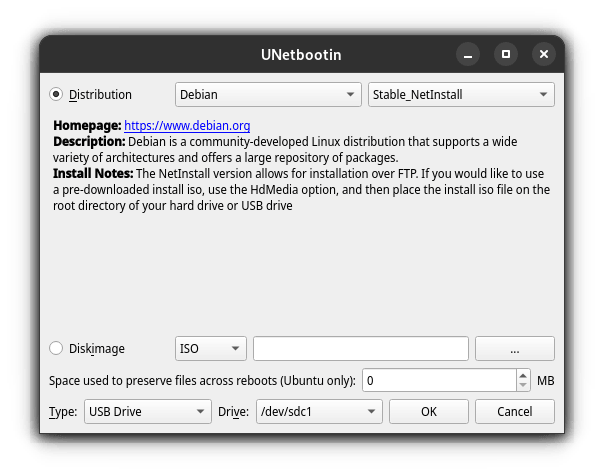Open the Stable_NetInstall version dropdown
The height and width of the screenshot is (475, 604).
coord(461,95)
